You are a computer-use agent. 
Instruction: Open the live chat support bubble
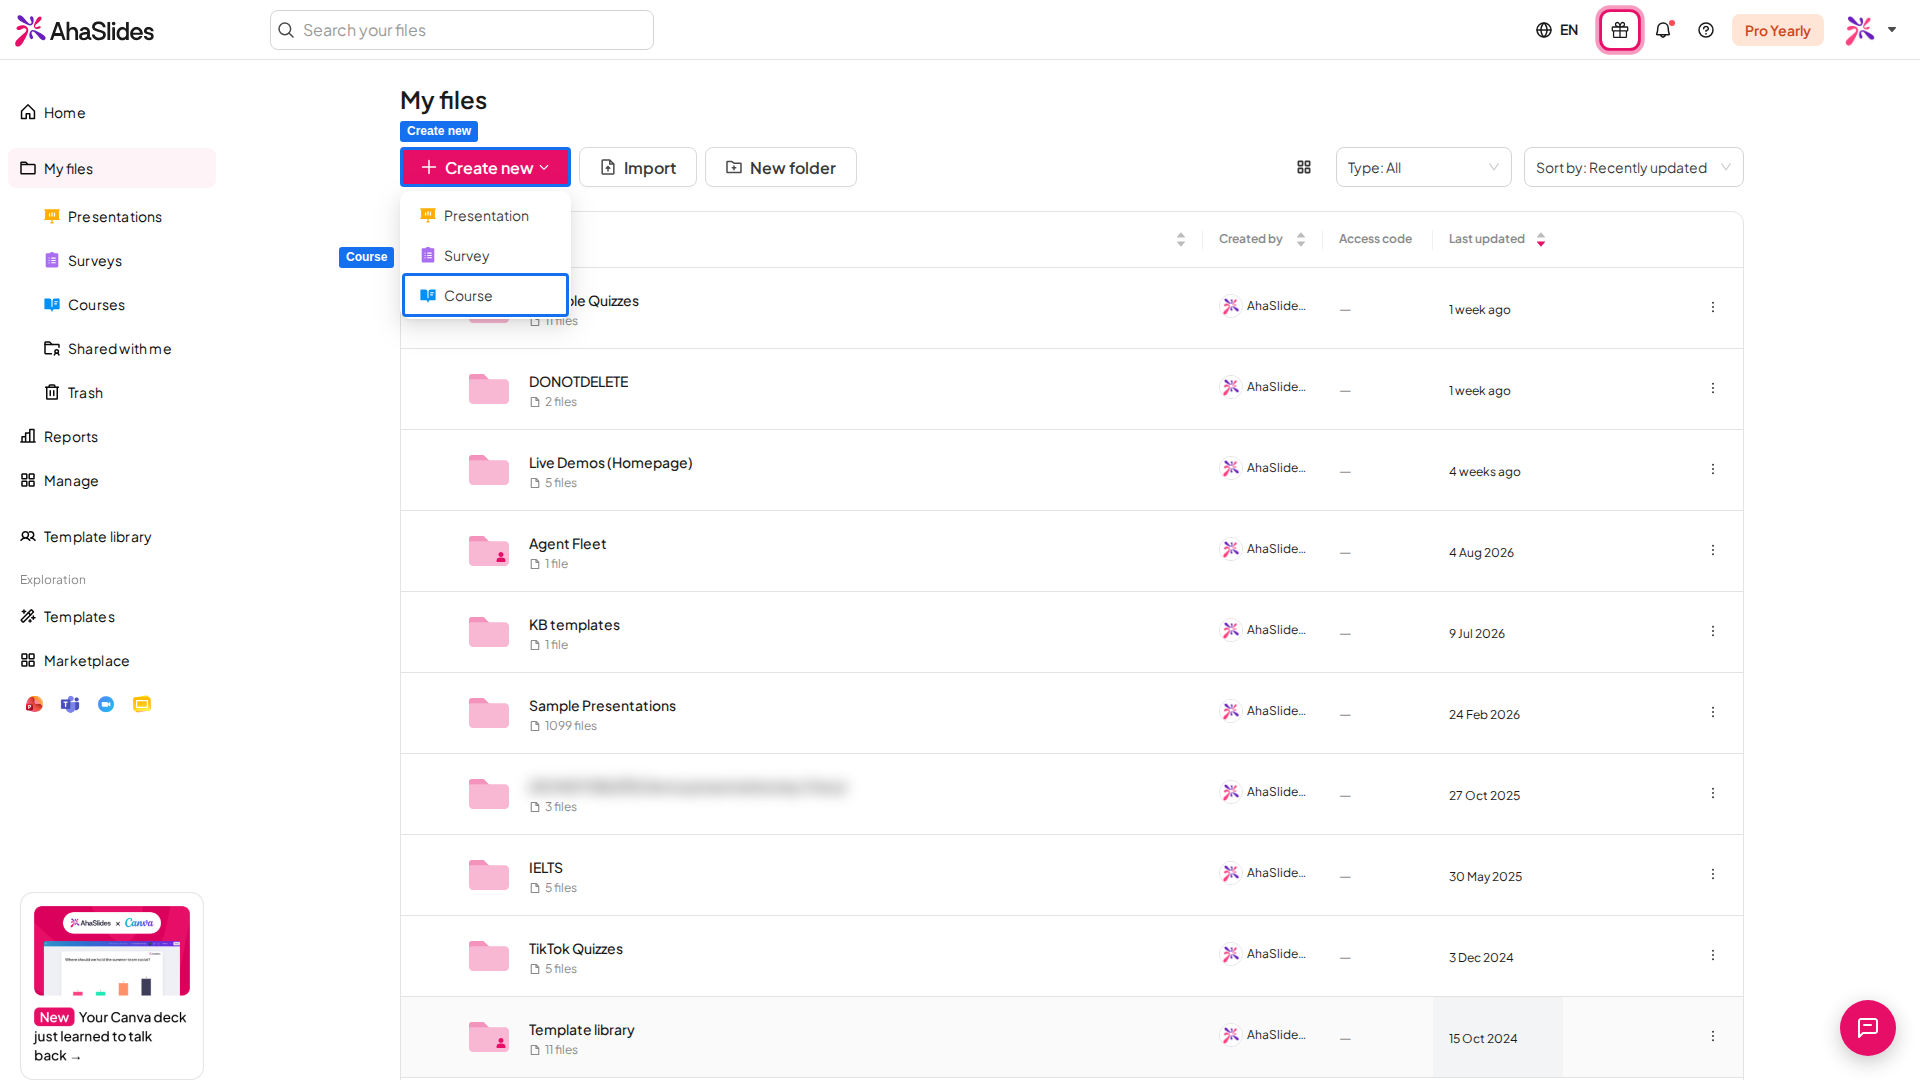(1867, 1027)
